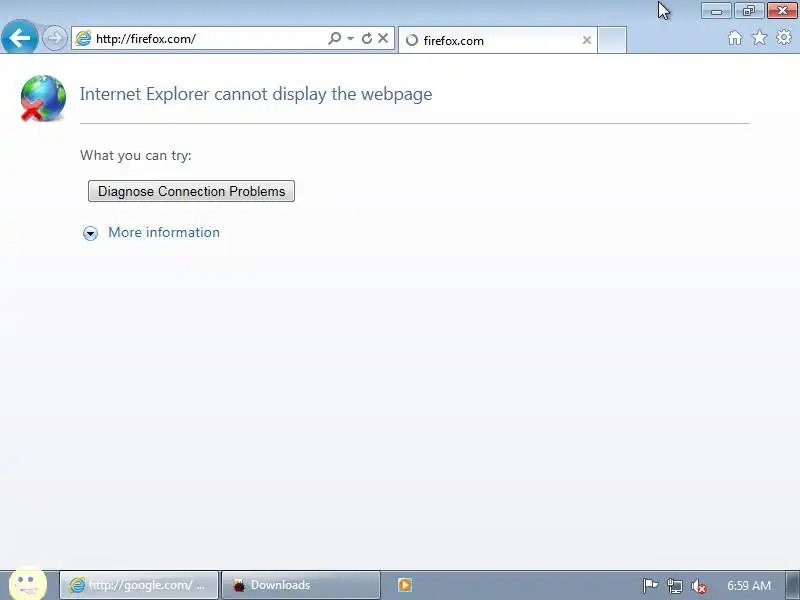Open the muted volume tray icon
The width and height of the screenshot is (800, 600).
point(698,586)
